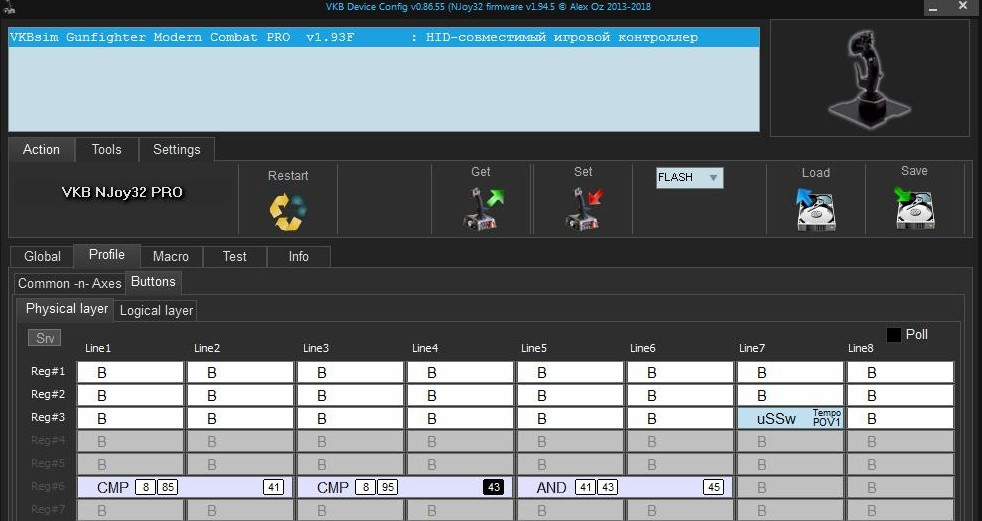Click the Reg#2 Line7 B cell
982x521 pixels.
[790, 396]
